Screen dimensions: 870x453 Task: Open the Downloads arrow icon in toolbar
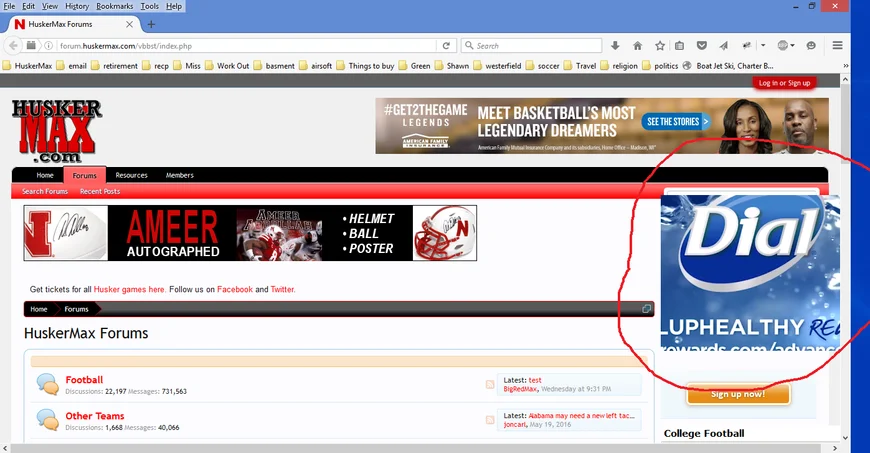pos(615,46)
